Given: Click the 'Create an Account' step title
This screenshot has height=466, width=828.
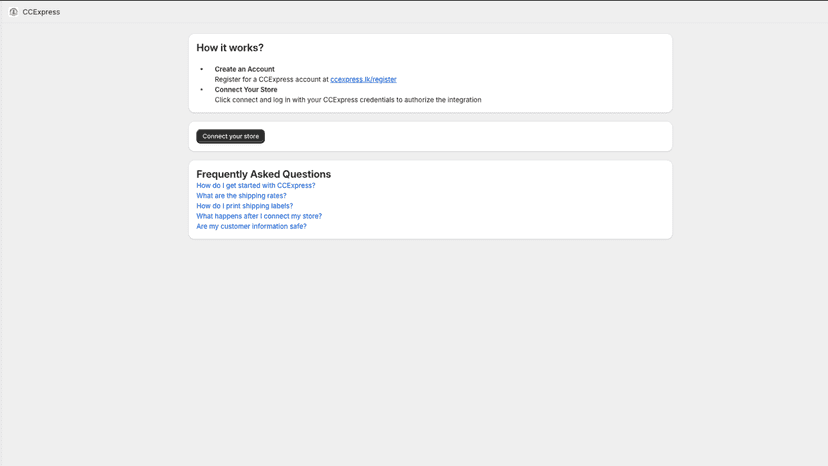Looking at the screenshot, I should 244,69.
